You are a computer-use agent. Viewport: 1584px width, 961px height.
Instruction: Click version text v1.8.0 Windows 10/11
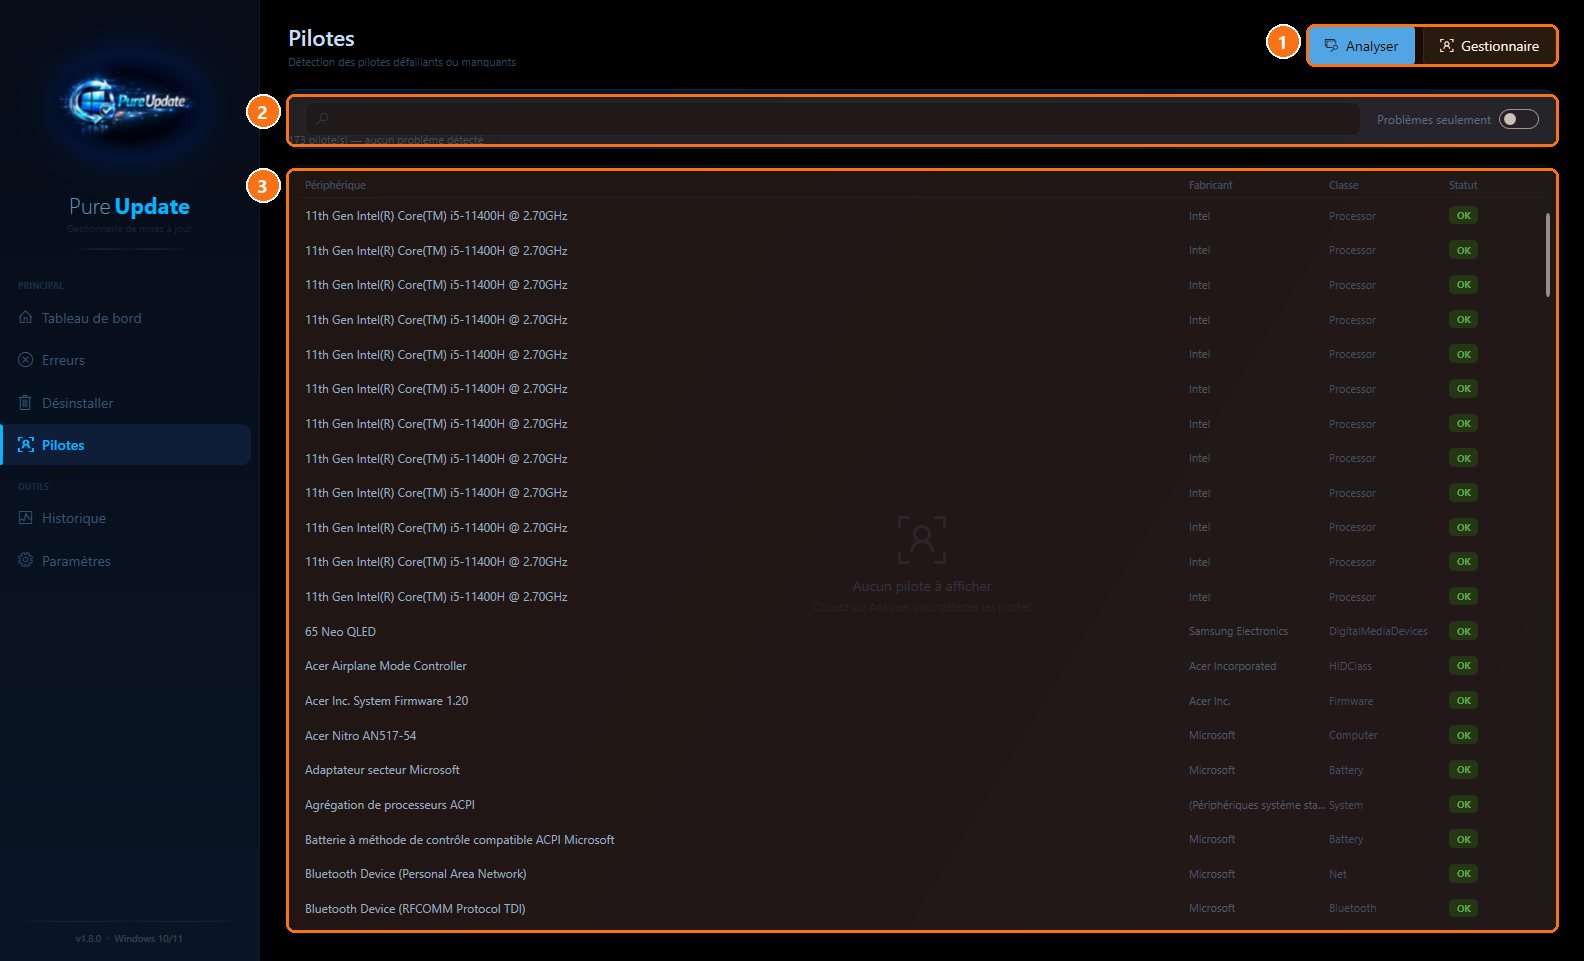(x=129, y=939)
